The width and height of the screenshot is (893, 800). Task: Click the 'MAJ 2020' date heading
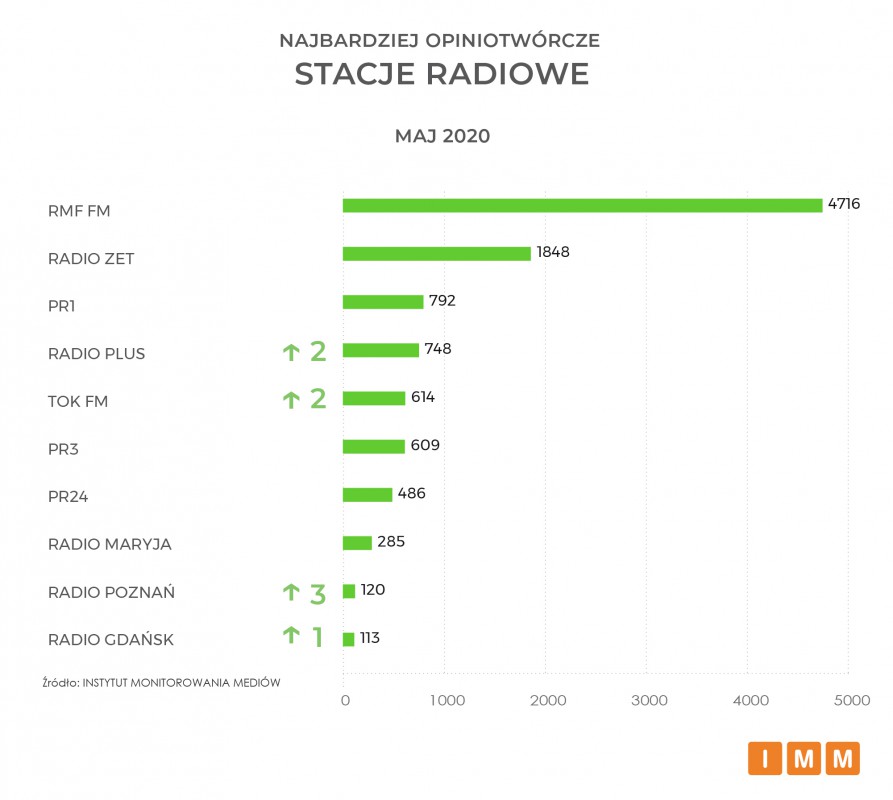pyautogui.click(x=442, y=136)
